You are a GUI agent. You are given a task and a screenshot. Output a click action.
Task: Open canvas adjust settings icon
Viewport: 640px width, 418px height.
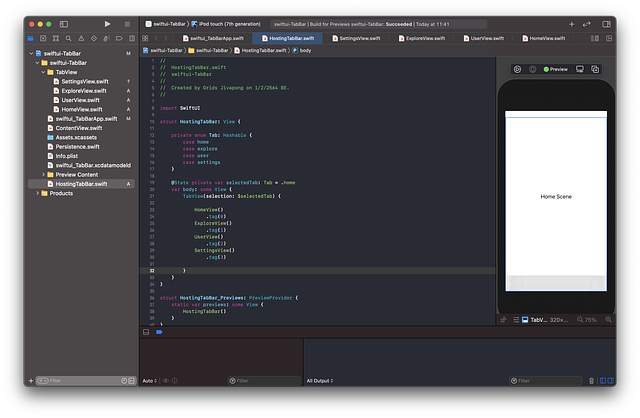pos(516,320)
